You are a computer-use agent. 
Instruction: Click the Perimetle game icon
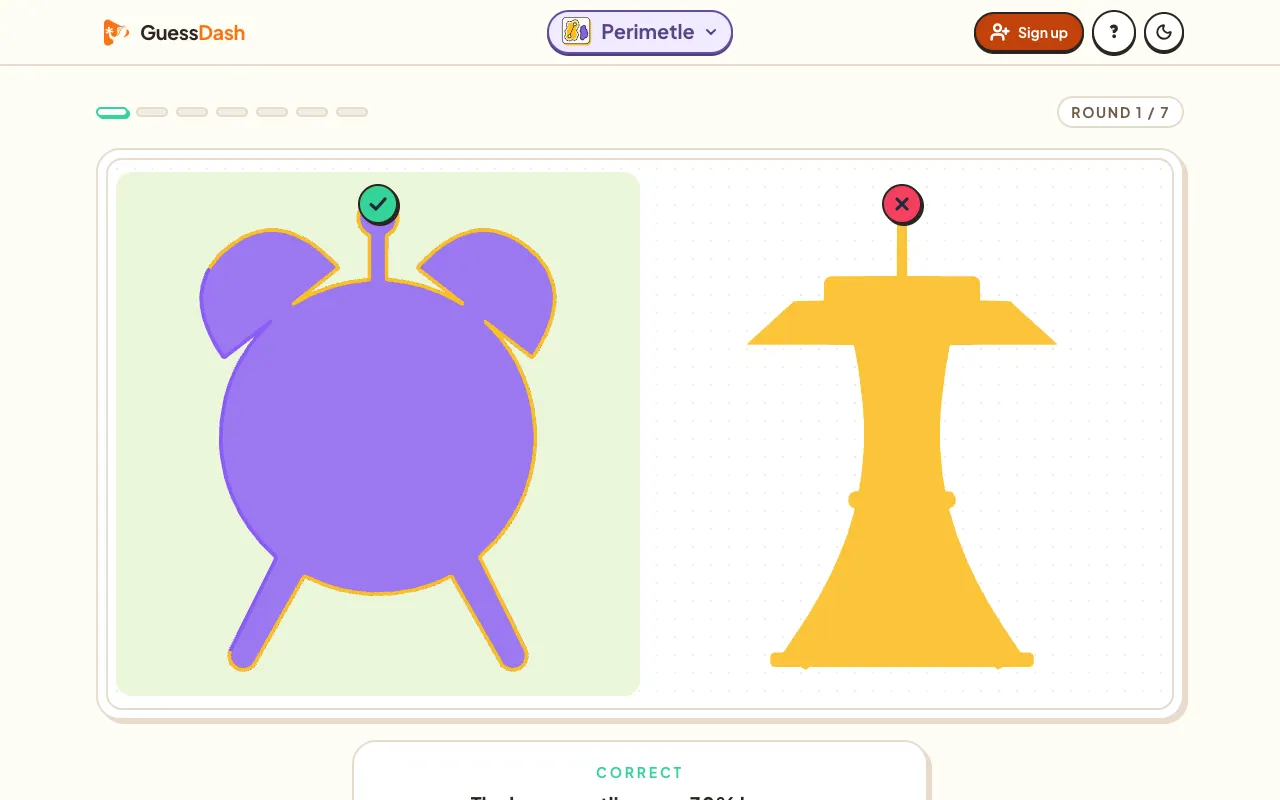coord(576,32)
